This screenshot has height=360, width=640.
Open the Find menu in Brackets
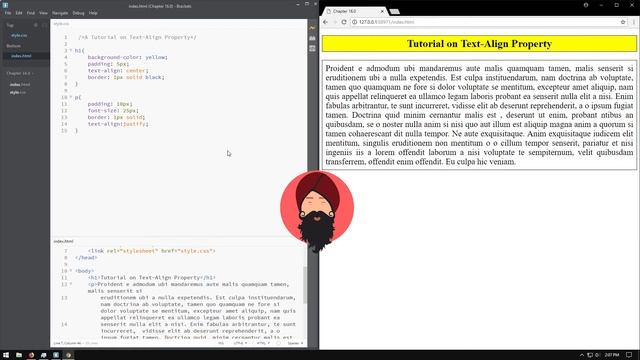coord(31,13)
